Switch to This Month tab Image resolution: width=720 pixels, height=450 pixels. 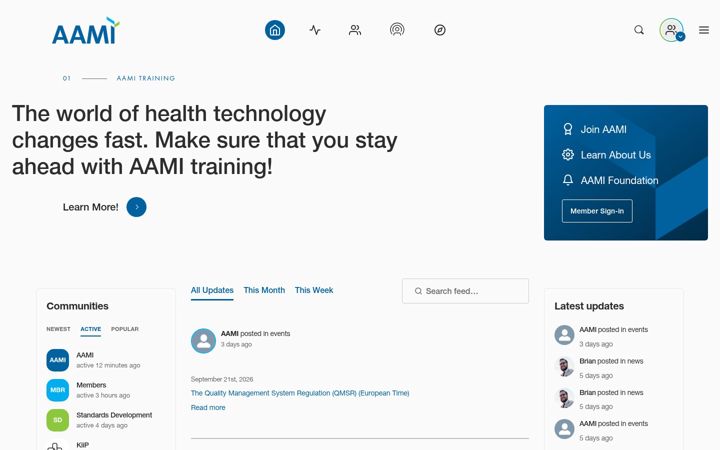pos(264,290)
